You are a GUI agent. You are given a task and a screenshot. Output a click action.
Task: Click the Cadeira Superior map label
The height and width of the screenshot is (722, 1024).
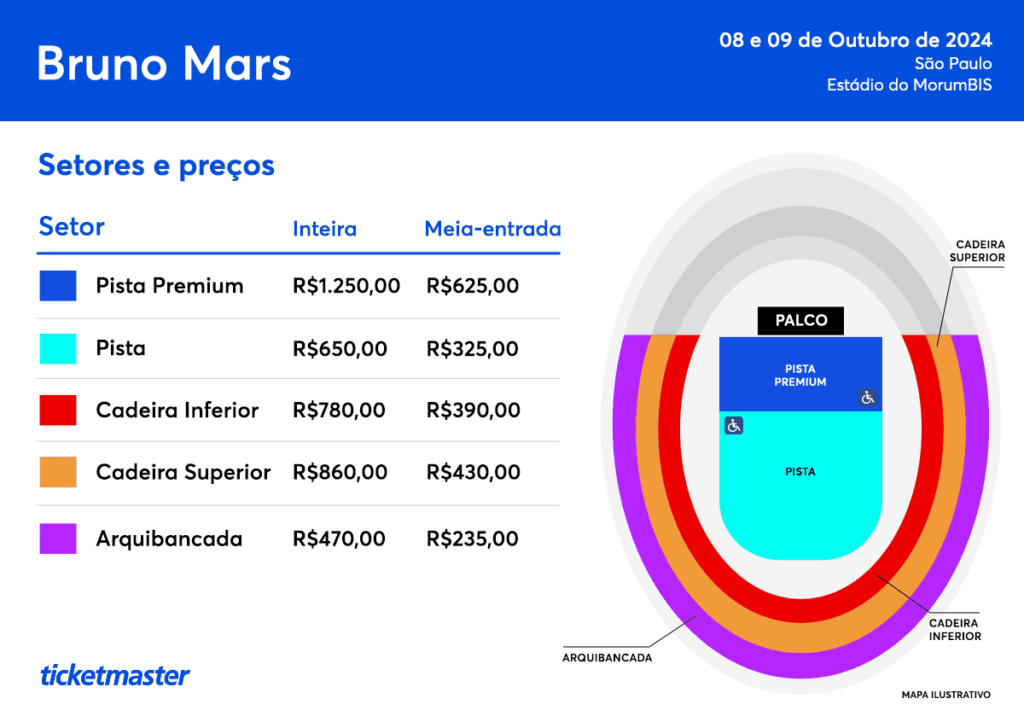click(x=978, y=251)
